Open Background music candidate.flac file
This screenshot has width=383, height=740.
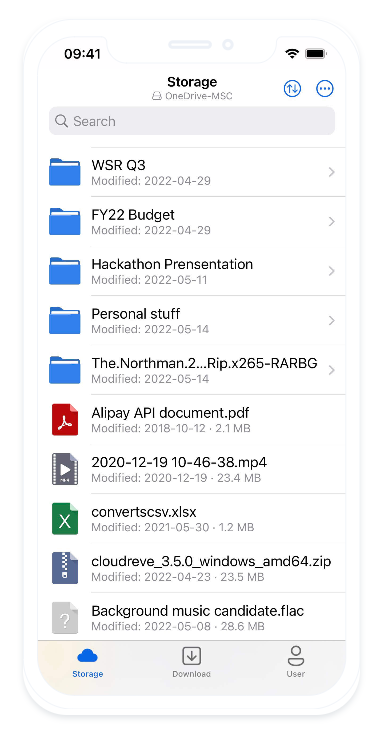(197, 618)
